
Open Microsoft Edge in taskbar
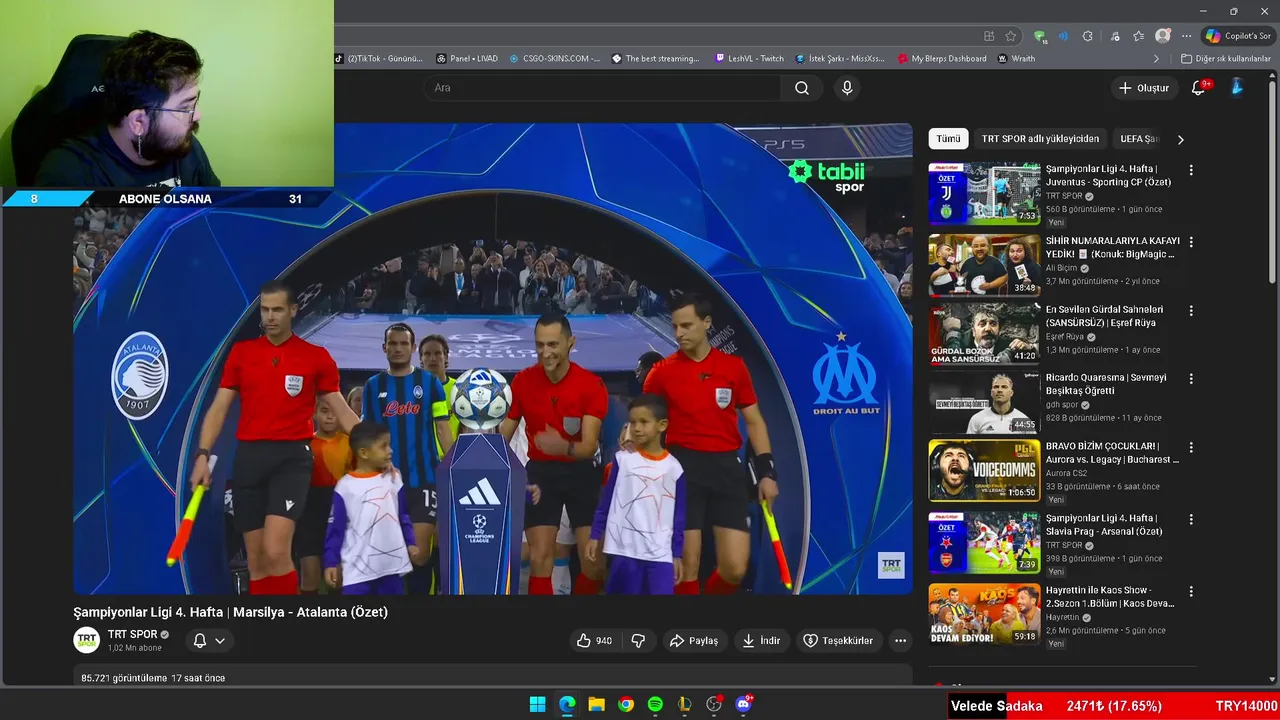tap(567, 704)
